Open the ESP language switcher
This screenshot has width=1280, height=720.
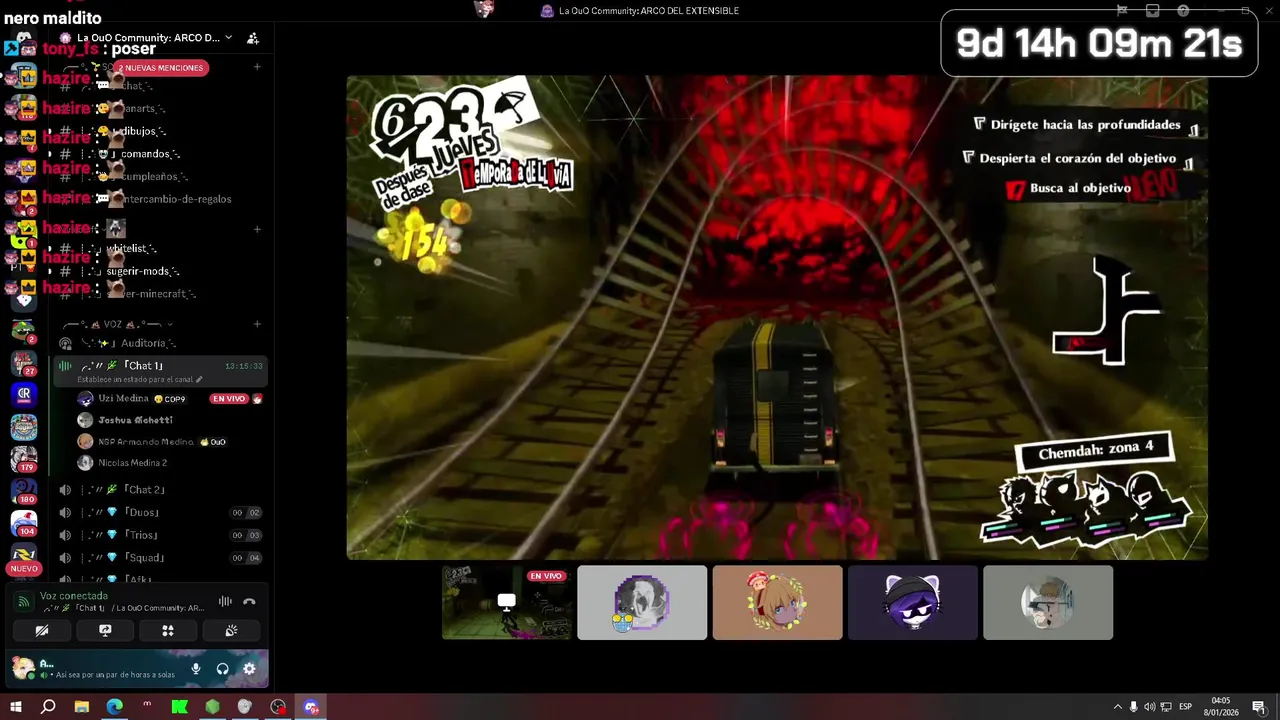click(1185, 707)
